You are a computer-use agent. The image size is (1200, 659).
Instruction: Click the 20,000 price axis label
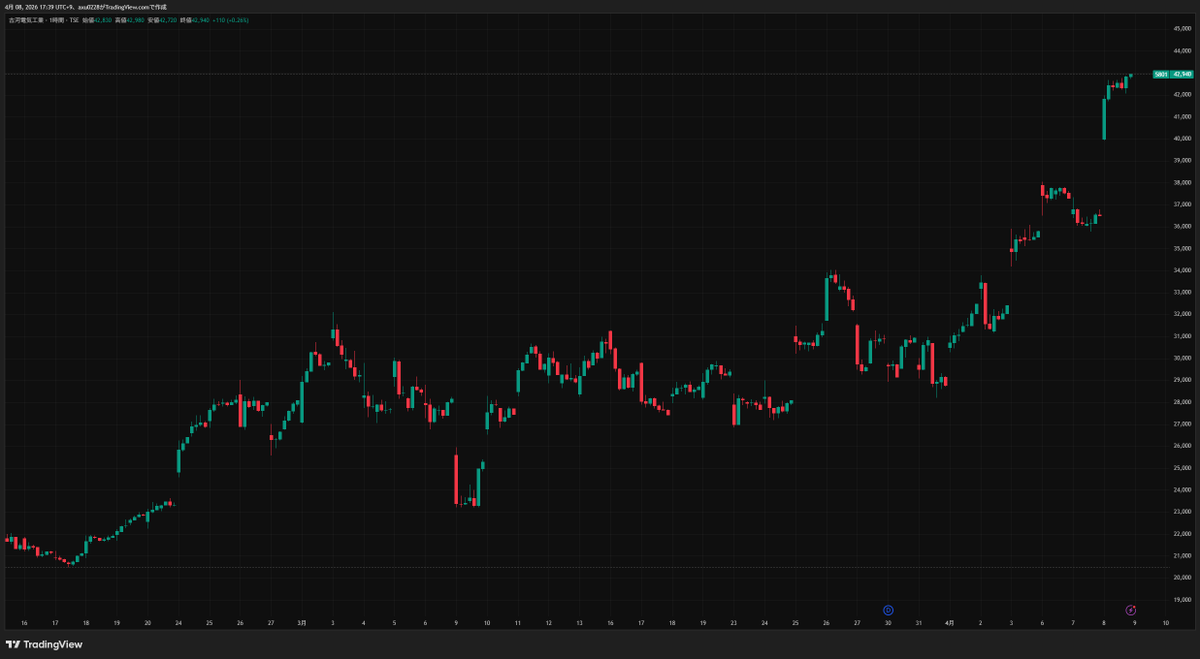click(x=1182, y=577)
